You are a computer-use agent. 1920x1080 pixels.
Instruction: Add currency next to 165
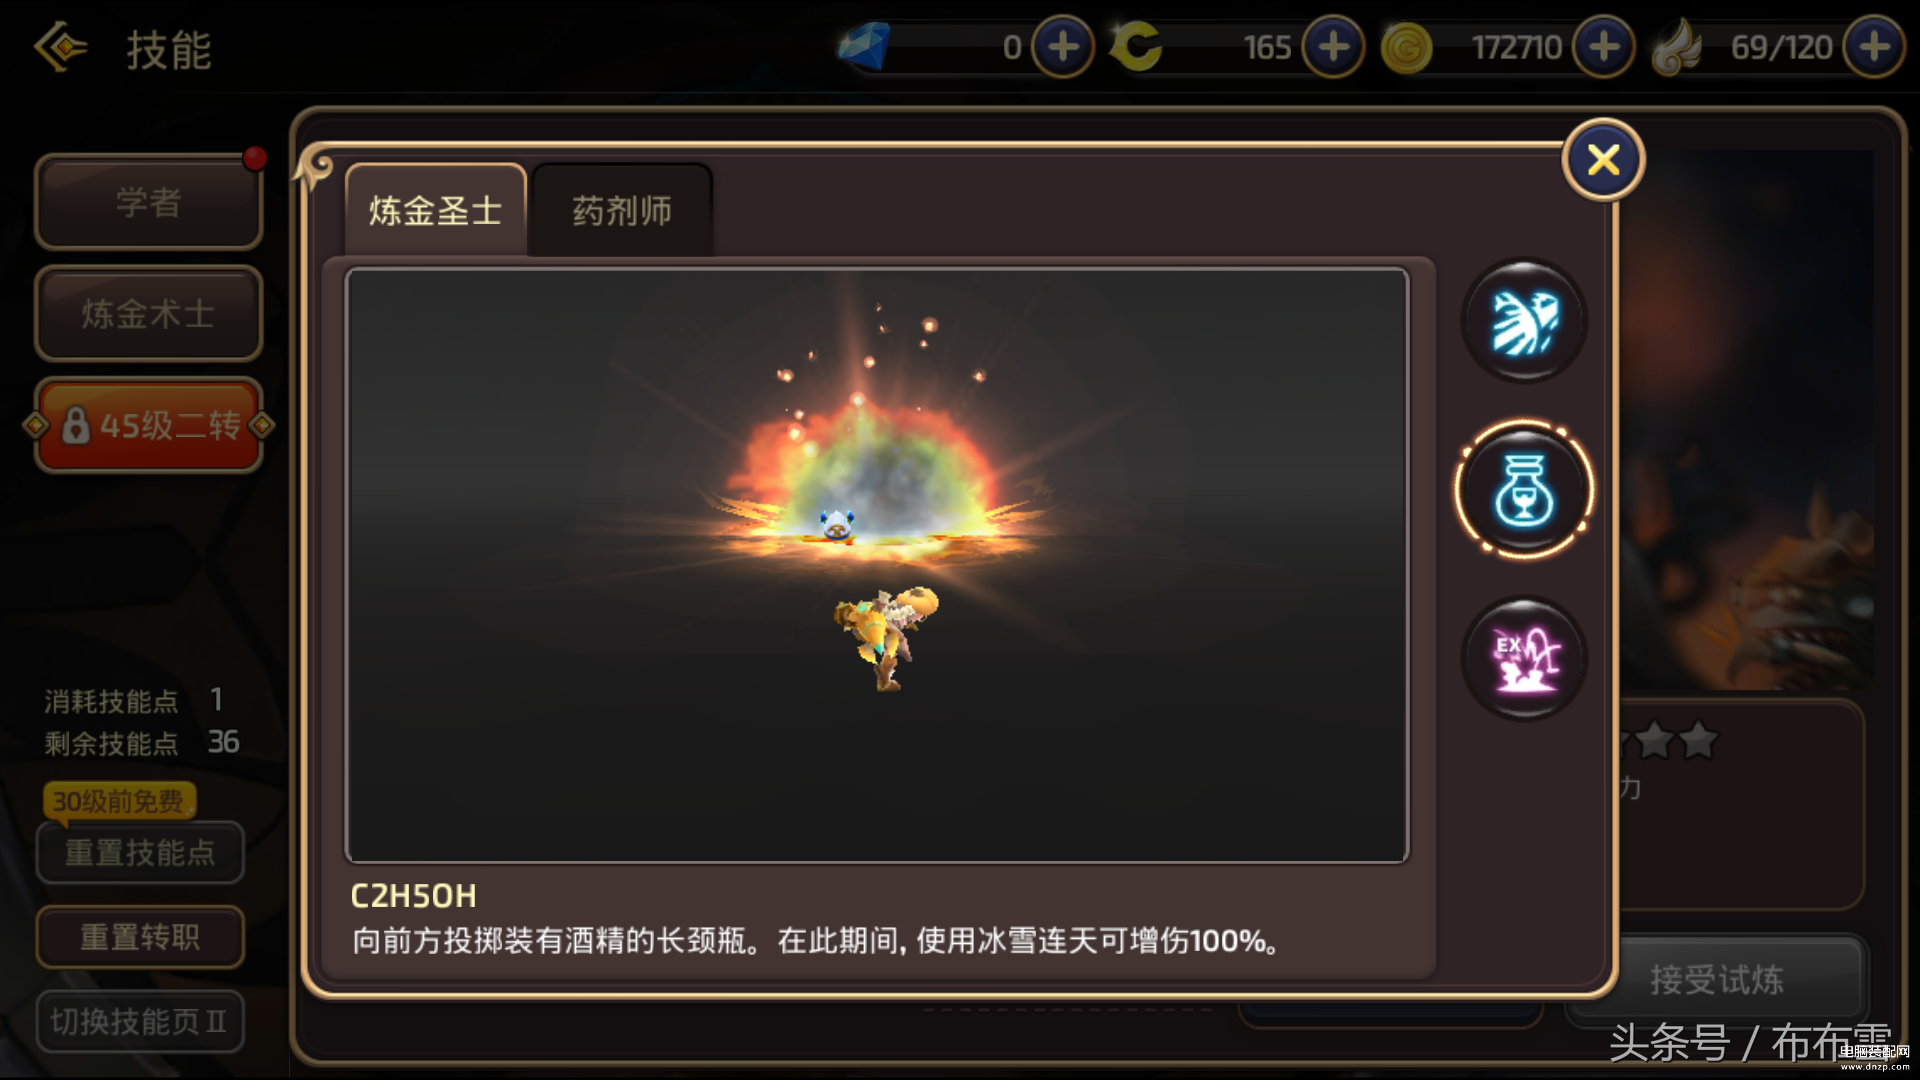pos(1333,47)
